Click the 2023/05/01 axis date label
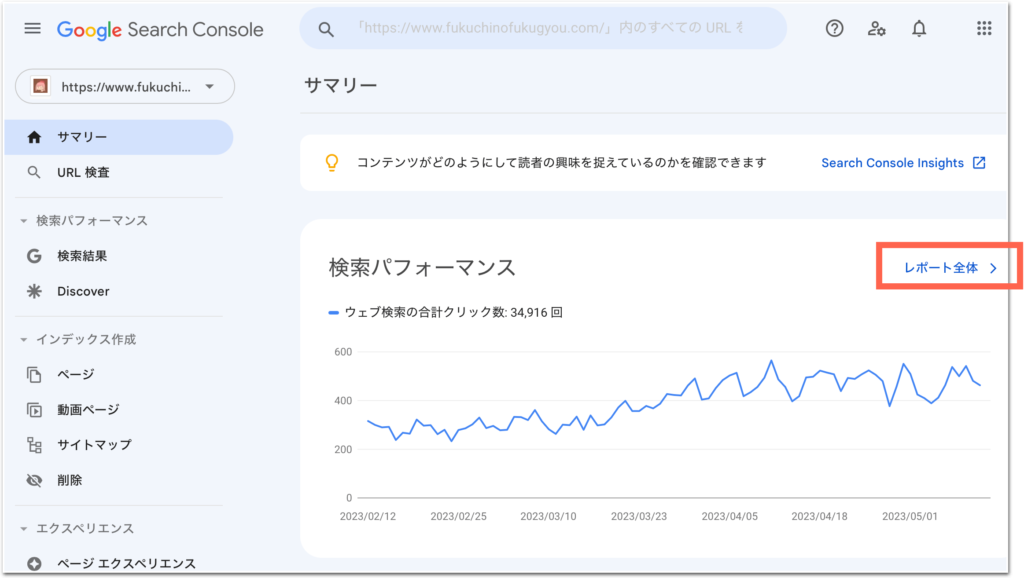The image size is (1024, 578). (x=910, y=516)
